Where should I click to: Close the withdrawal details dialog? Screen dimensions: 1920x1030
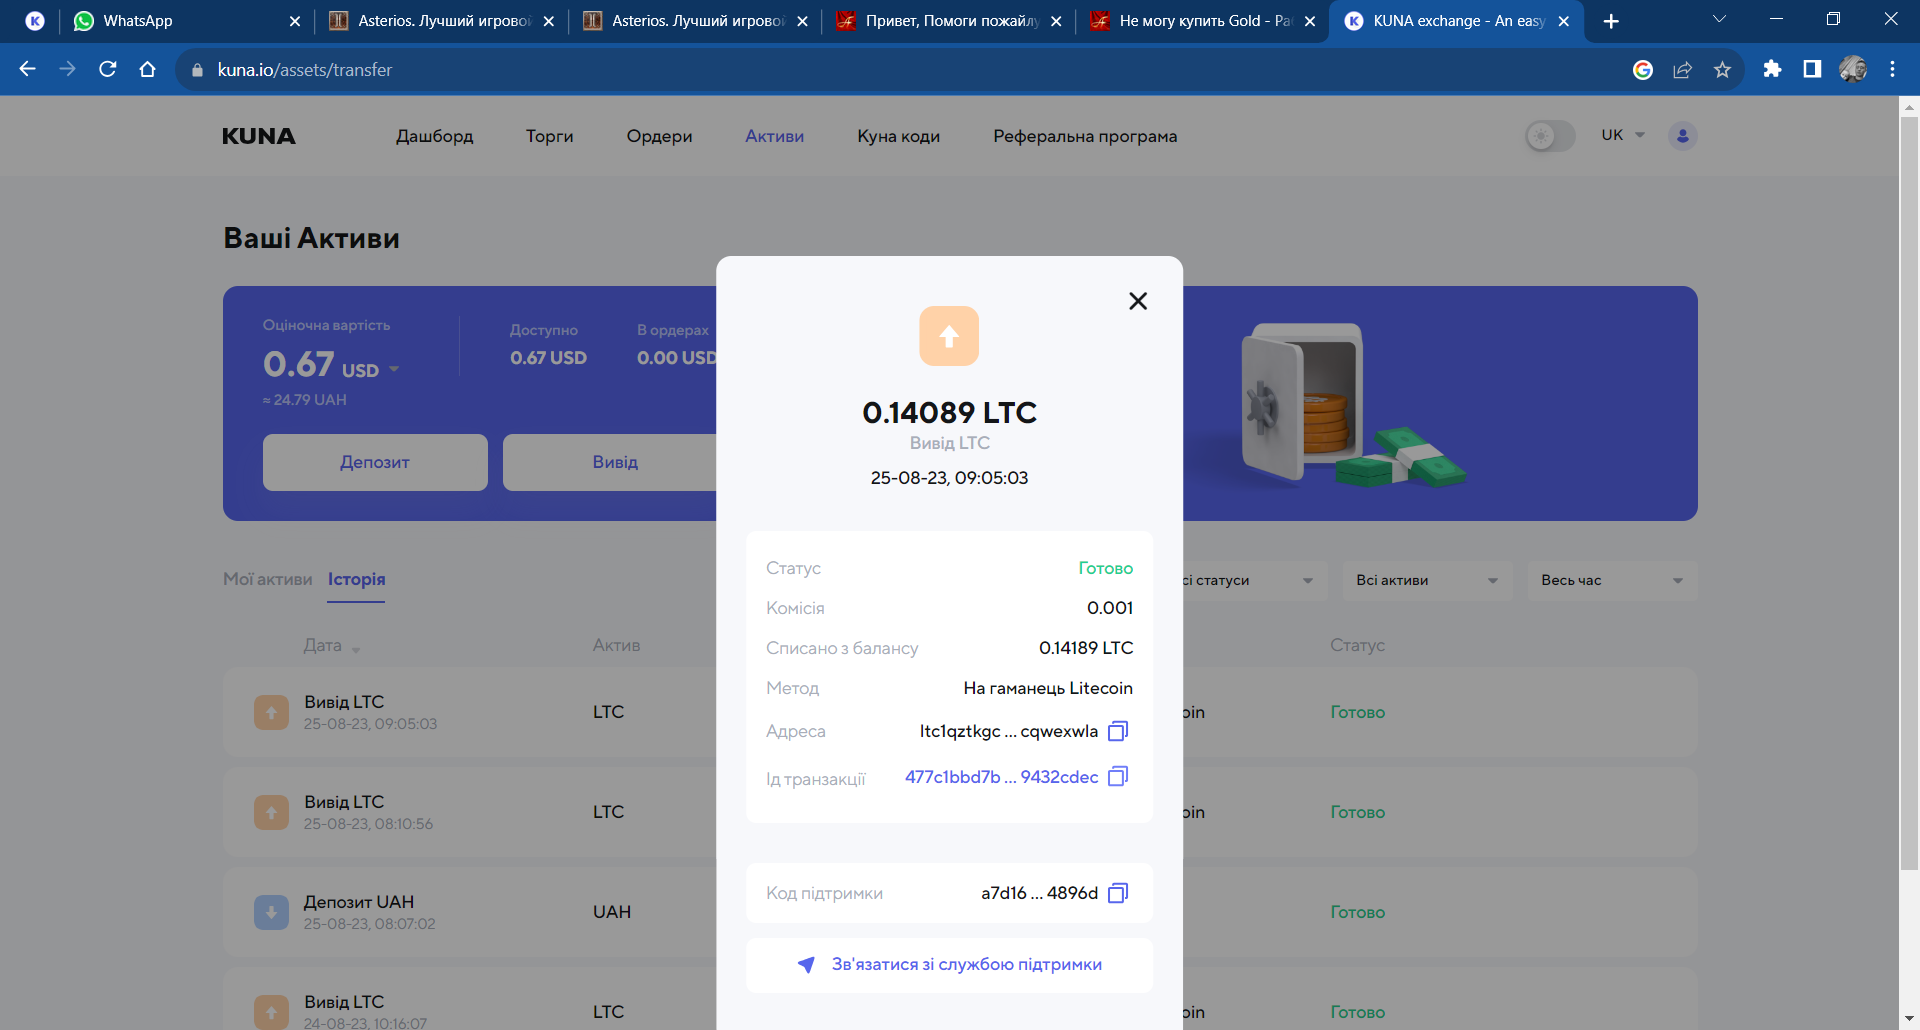pos(1137,301)
